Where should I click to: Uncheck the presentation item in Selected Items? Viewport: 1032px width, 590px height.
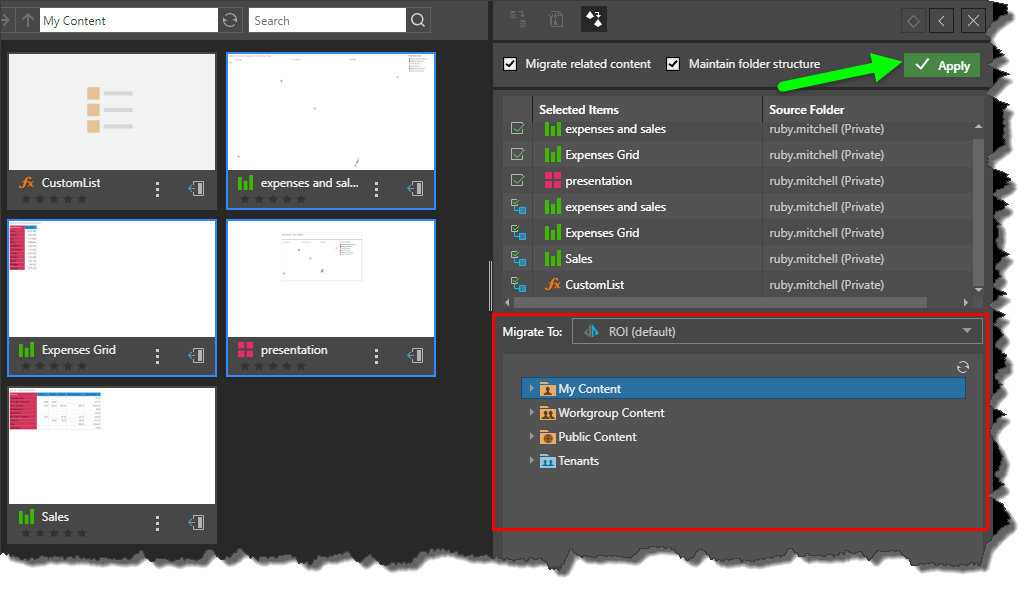(x=517, y=181)
